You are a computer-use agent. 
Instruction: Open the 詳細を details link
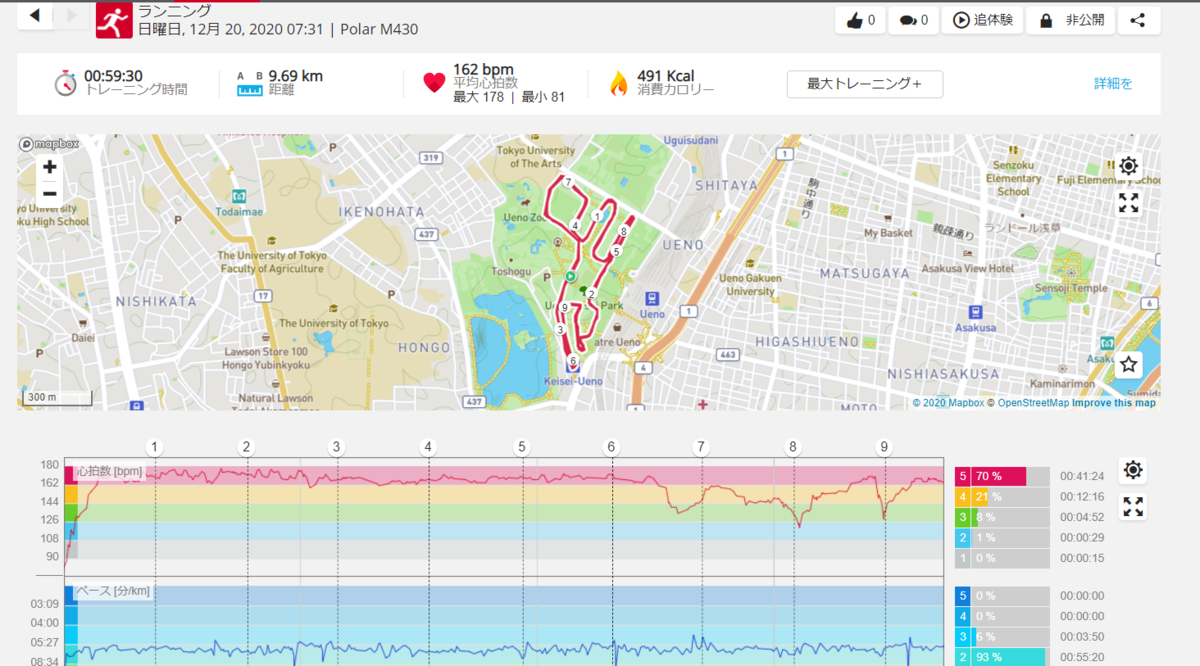[x=1113, y=84]
